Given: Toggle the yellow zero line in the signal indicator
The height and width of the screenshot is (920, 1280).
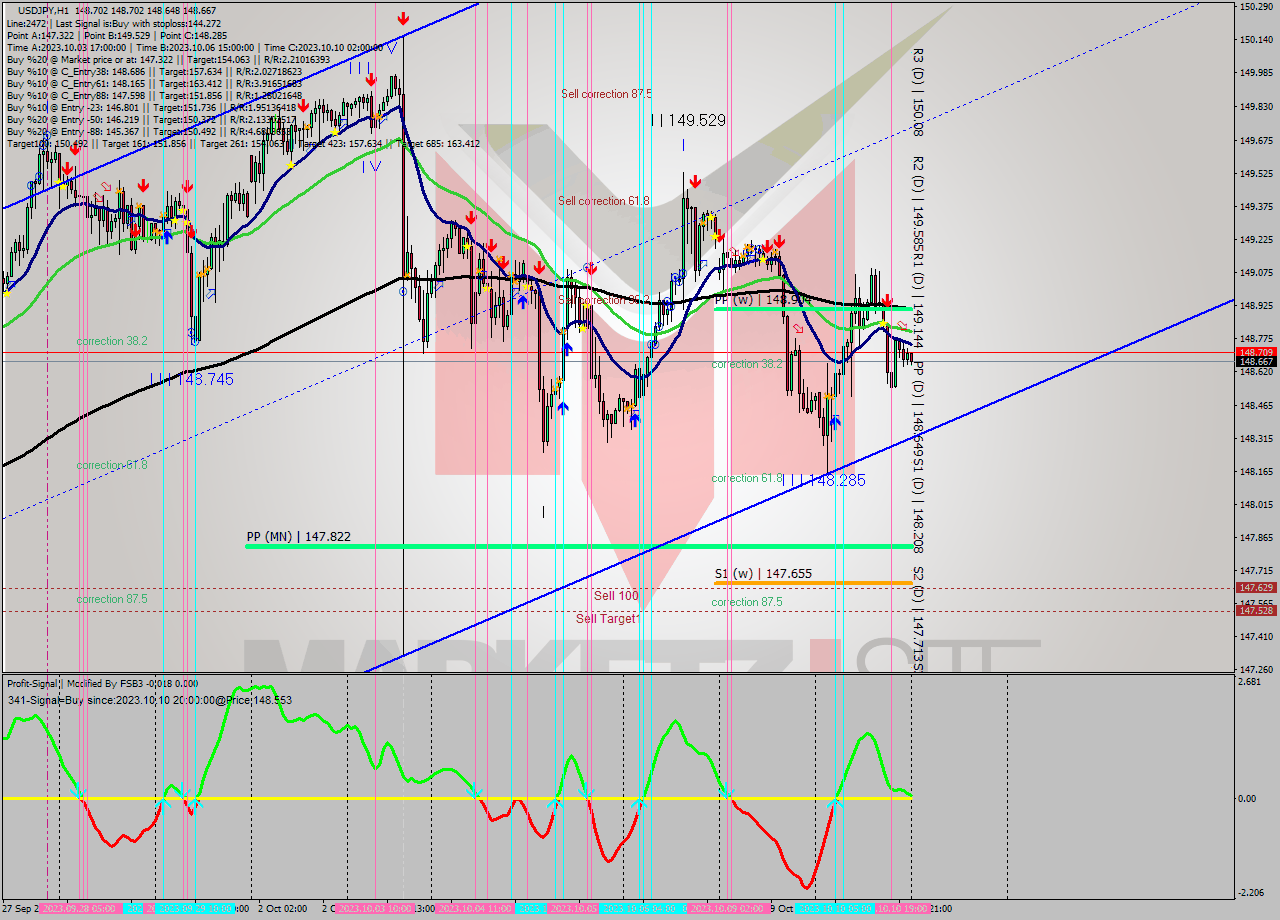Looking at the screenshot, I should 400,799.
